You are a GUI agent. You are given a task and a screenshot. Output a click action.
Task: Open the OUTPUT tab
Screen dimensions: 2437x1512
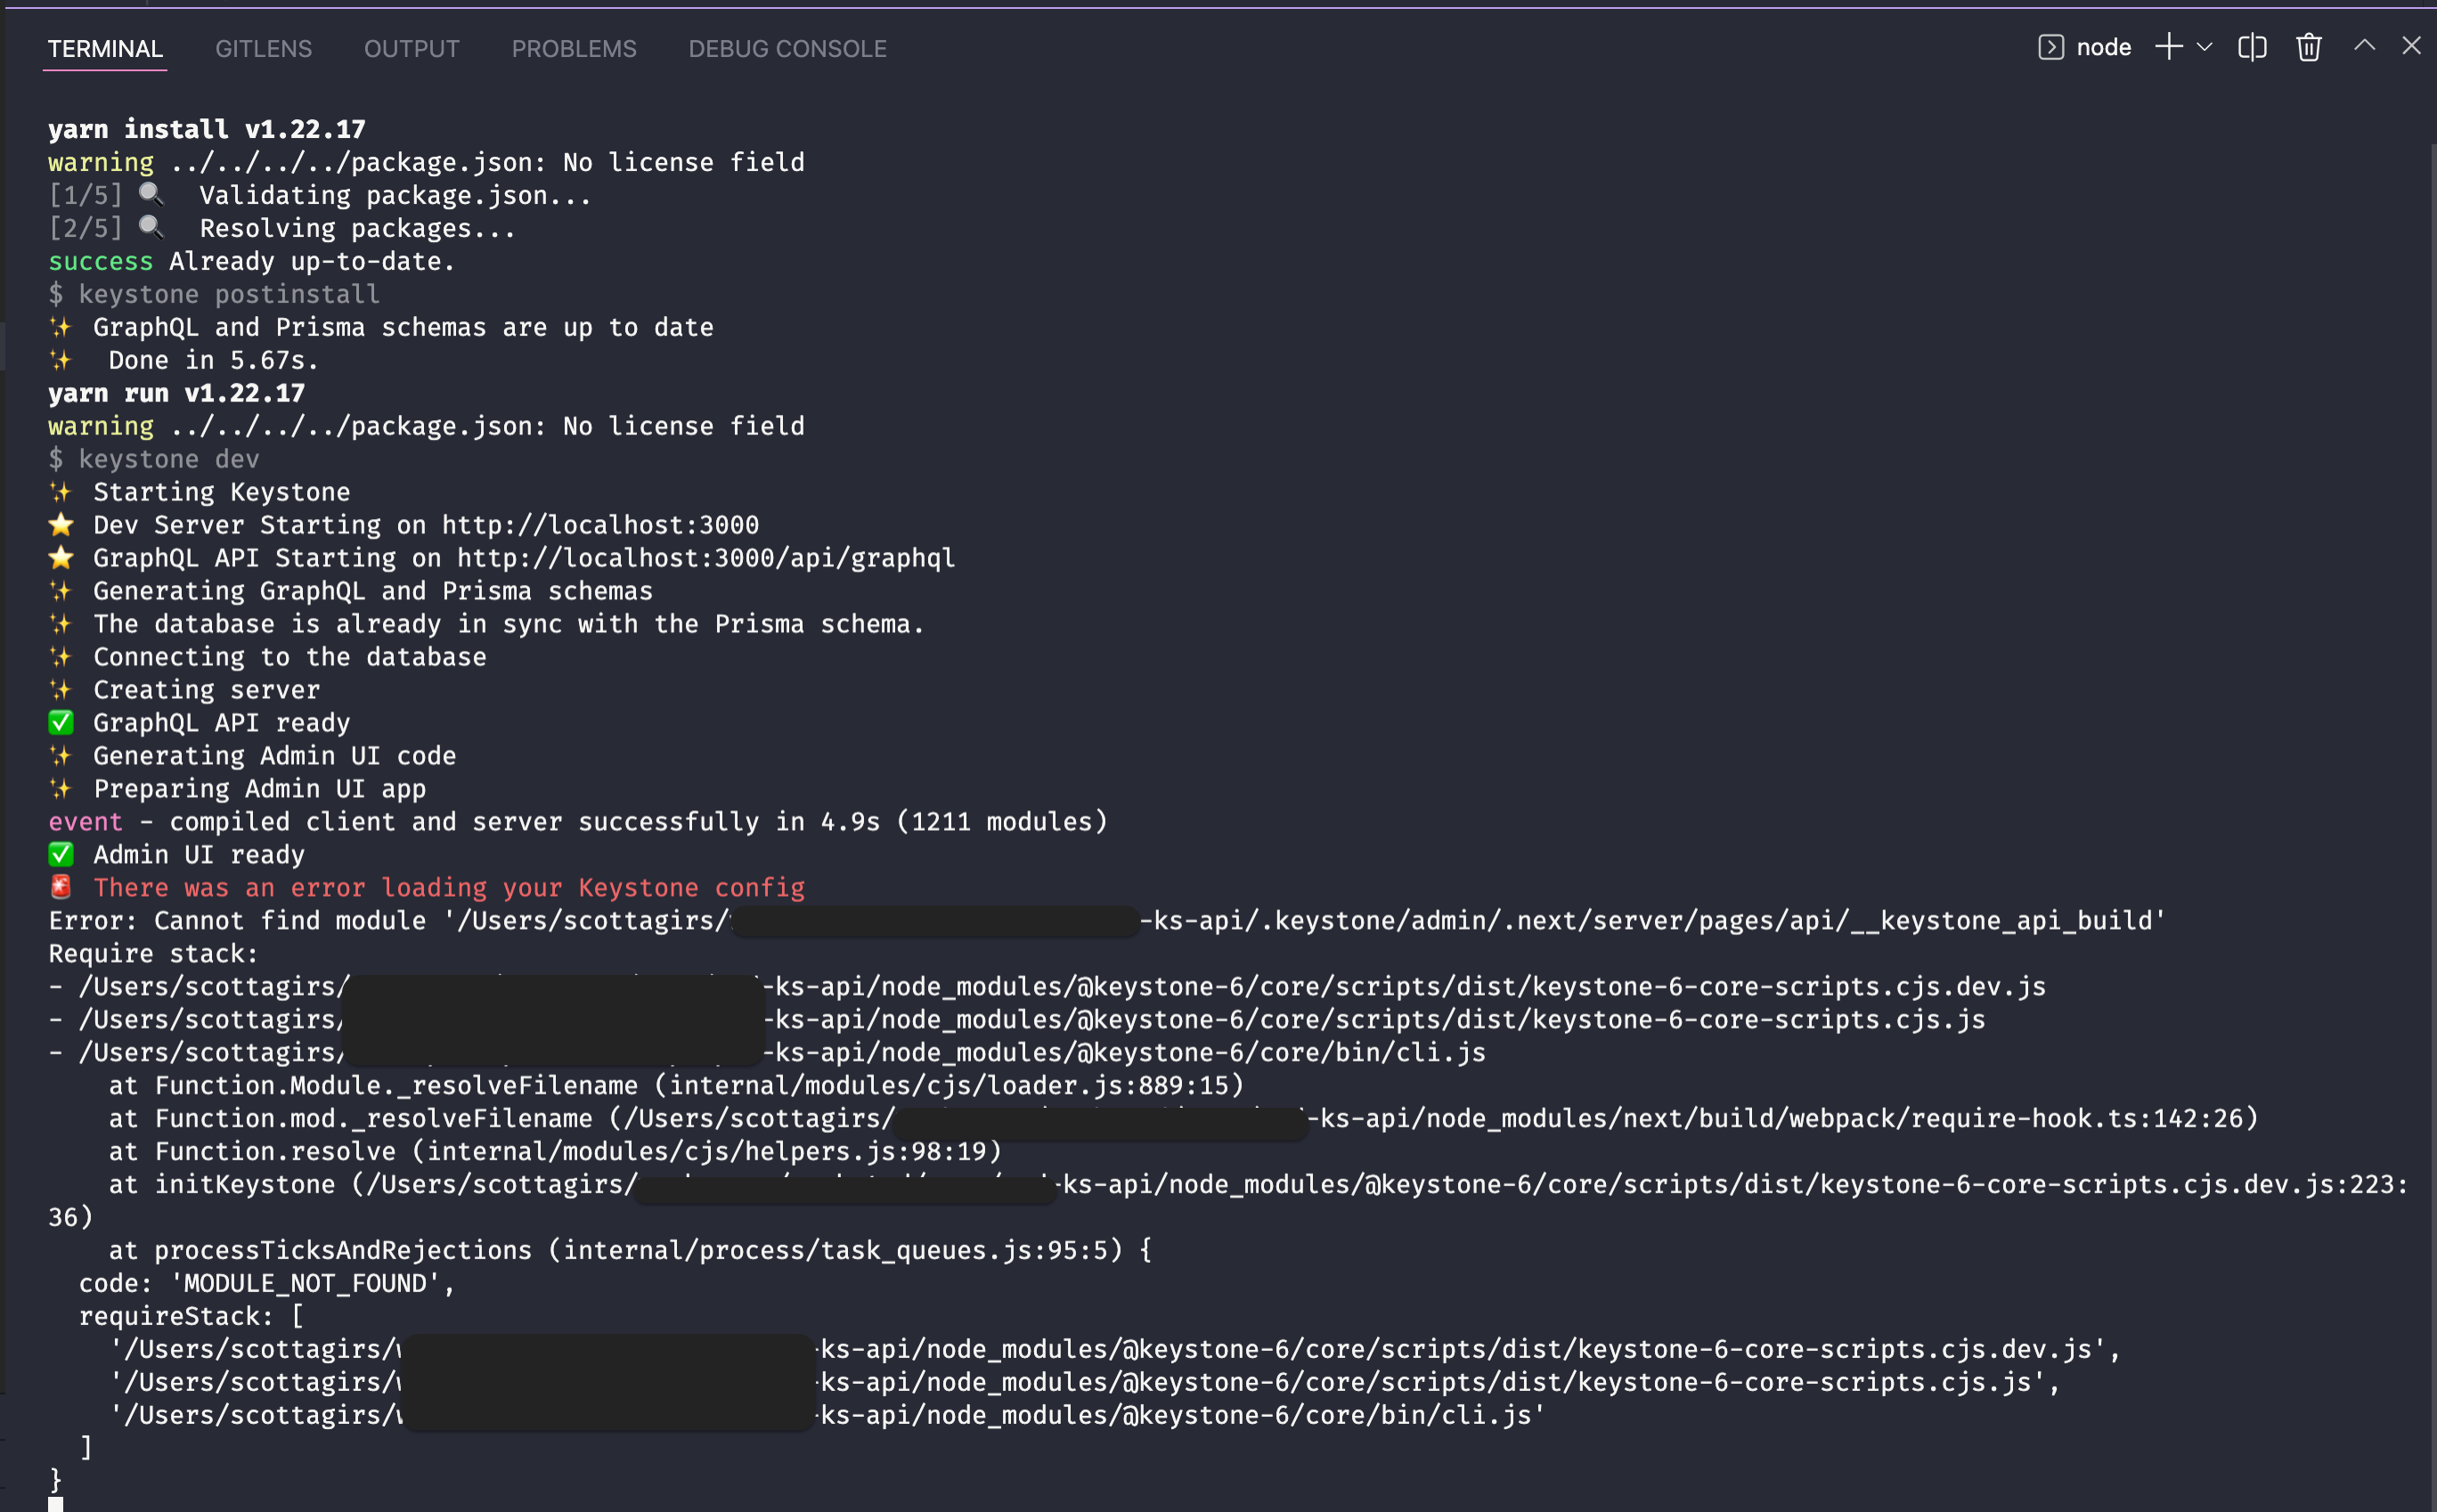pyautogui.click(x=412, y=48)
